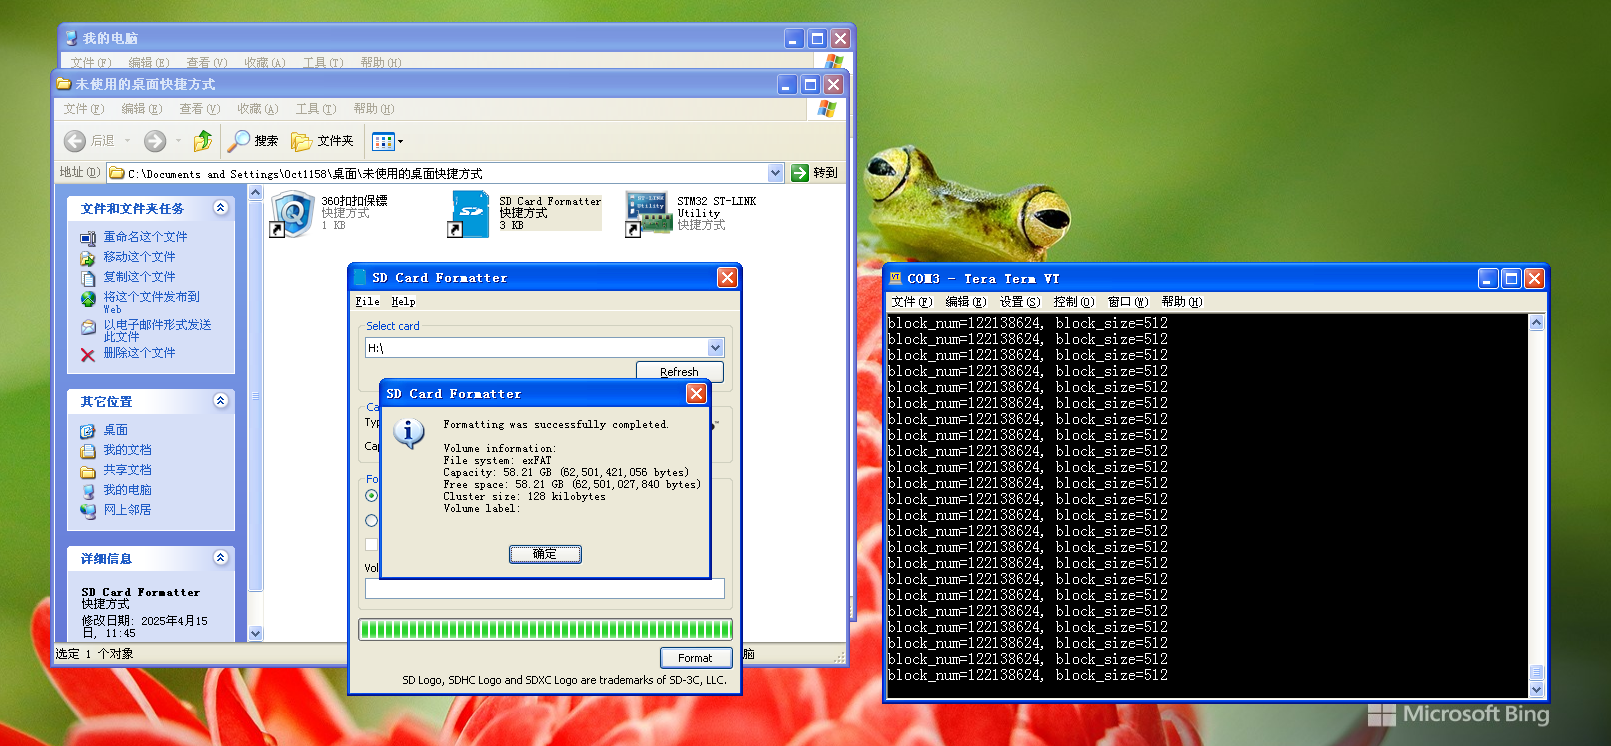Open the File menu in SD Card Formatter
1611x746 pixels.
click(367, 301)
